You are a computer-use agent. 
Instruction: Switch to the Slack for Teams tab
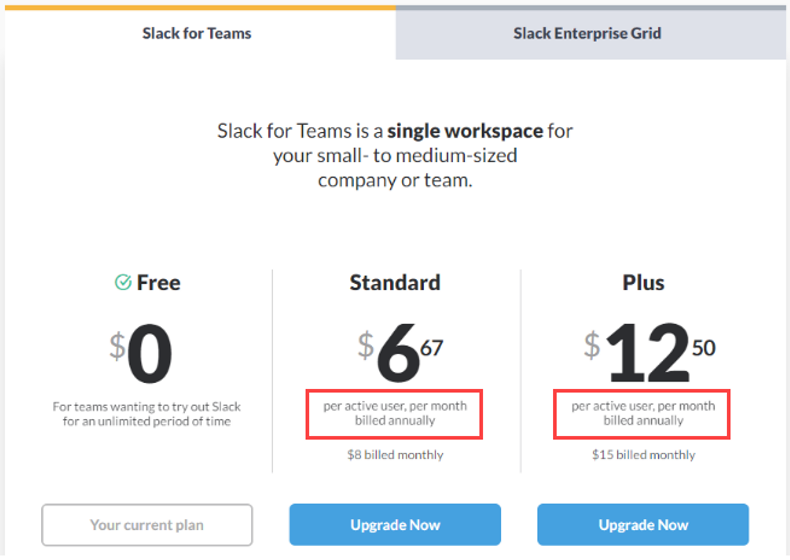(197, 33)
